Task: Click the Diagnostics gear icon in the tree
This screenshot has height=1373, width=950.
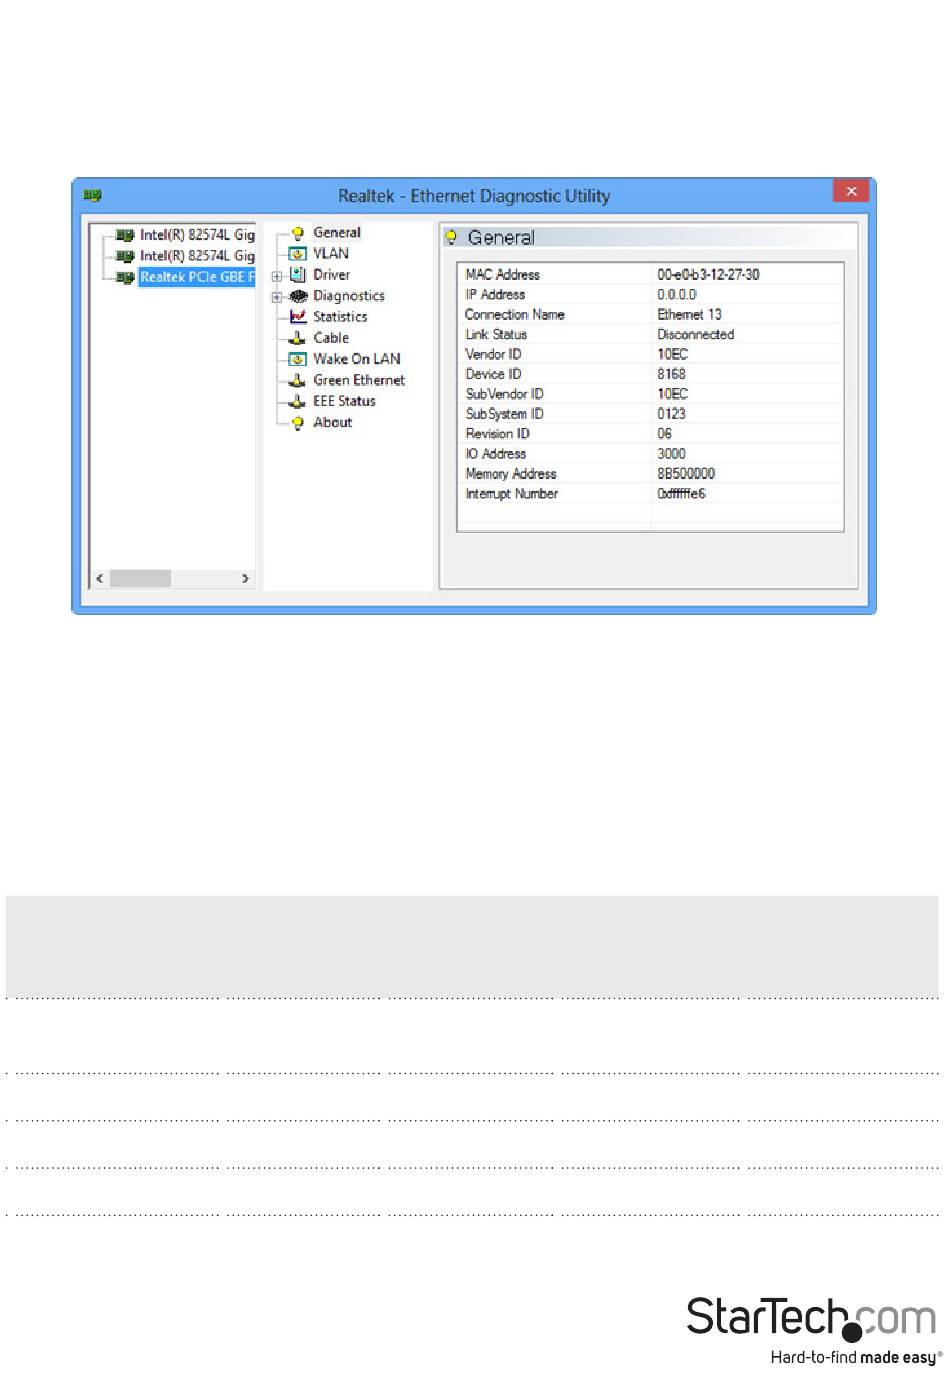Action: tap(297, 296)
